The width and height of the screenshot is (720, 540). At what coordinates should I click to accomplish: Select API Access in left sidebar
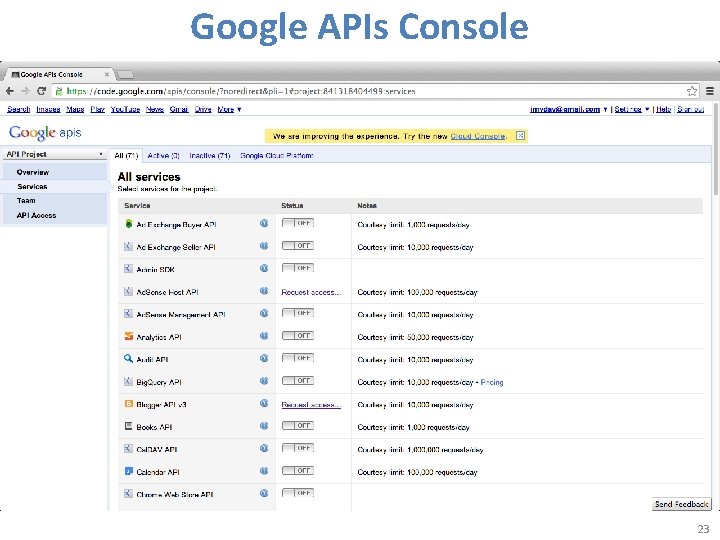pos(37,215)
